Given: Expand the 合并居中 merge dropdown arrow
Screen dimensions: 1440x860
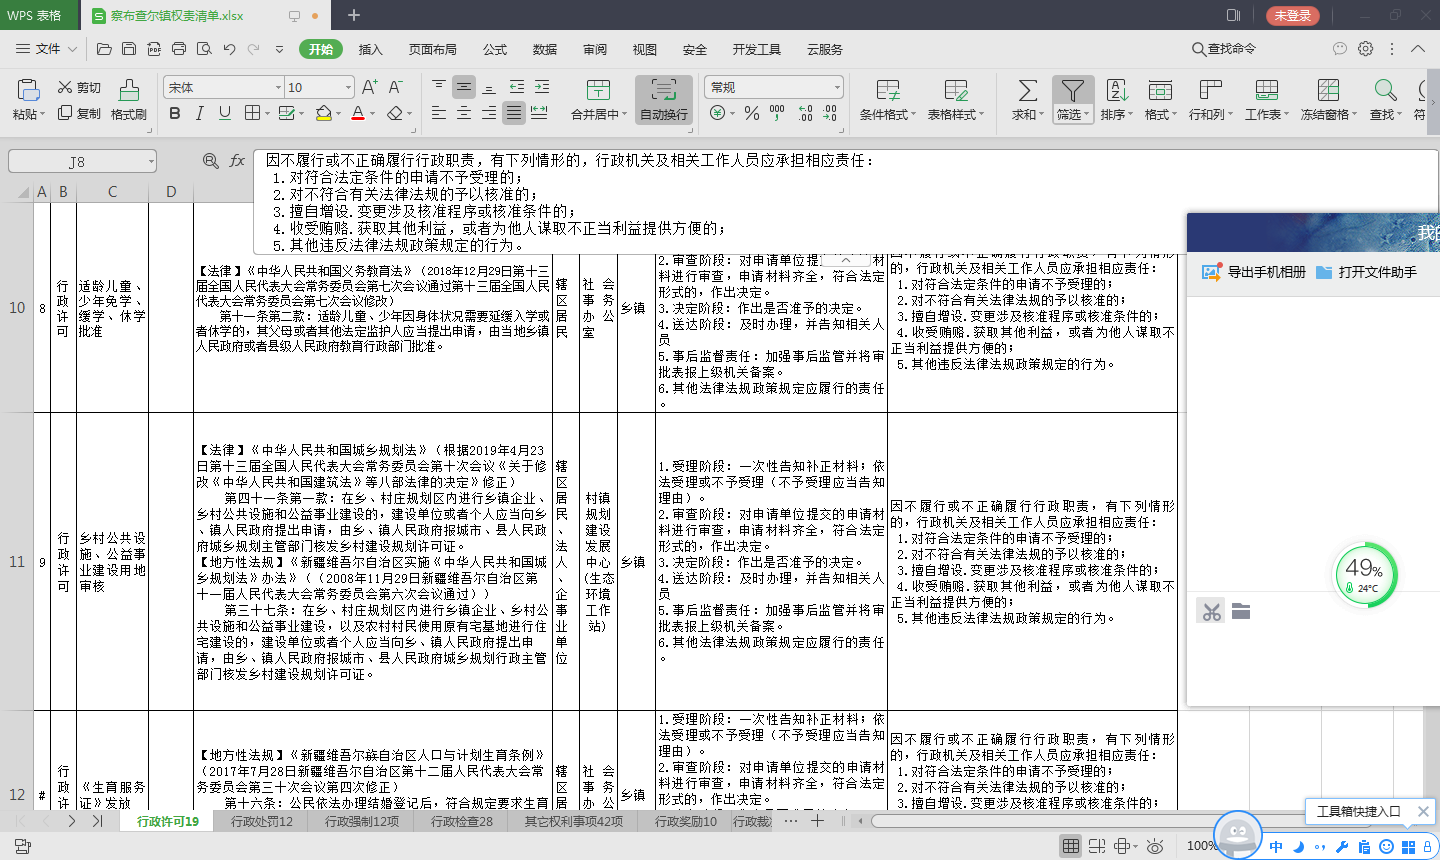Looking at the screenshot, I should point(624,115).
